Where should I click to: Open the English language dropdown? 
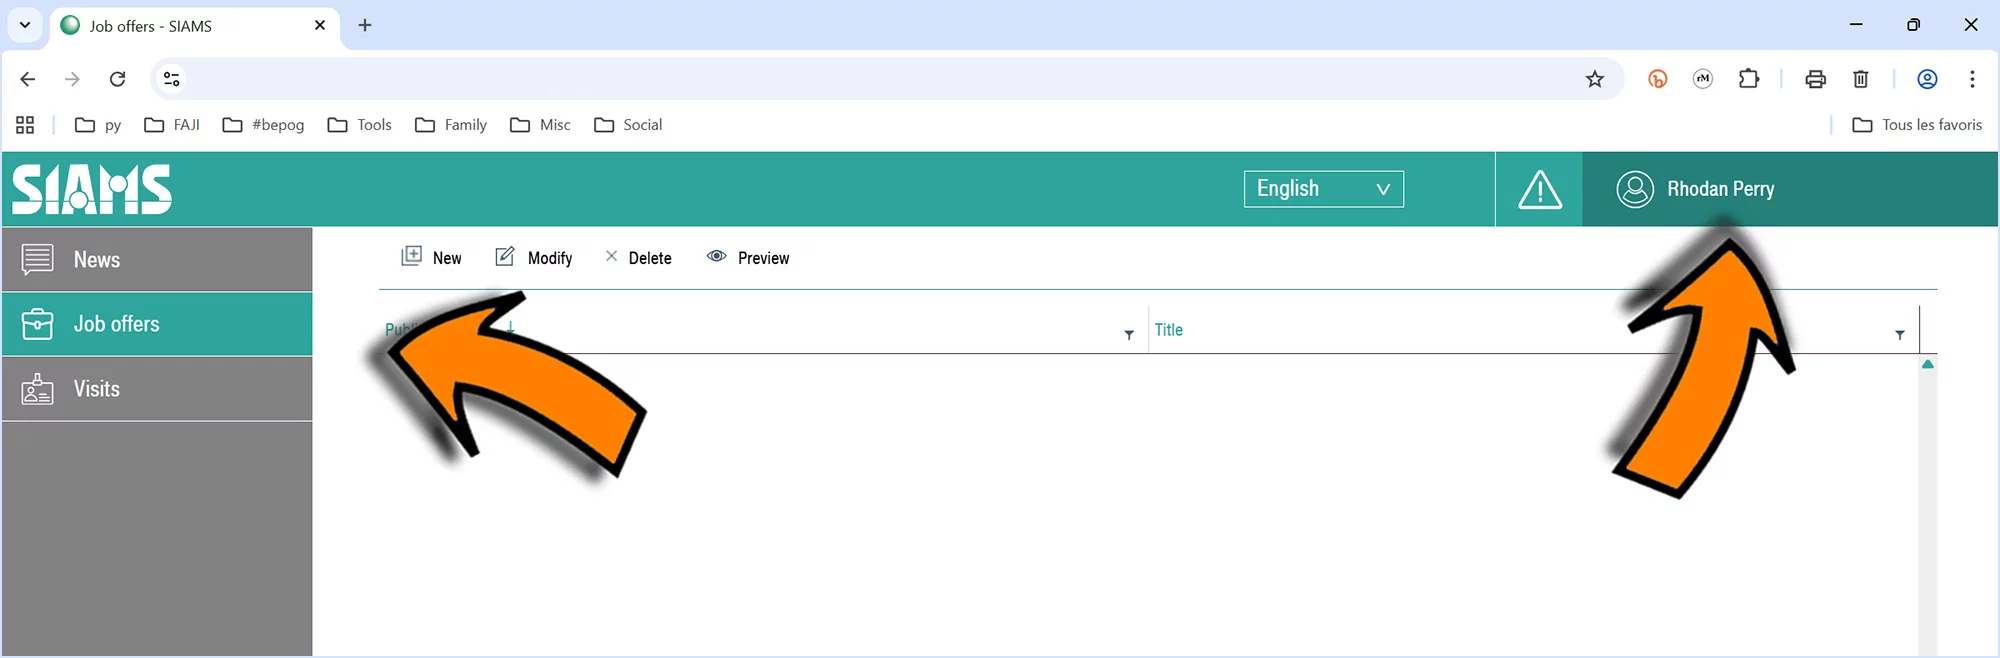pos(1323,189)
